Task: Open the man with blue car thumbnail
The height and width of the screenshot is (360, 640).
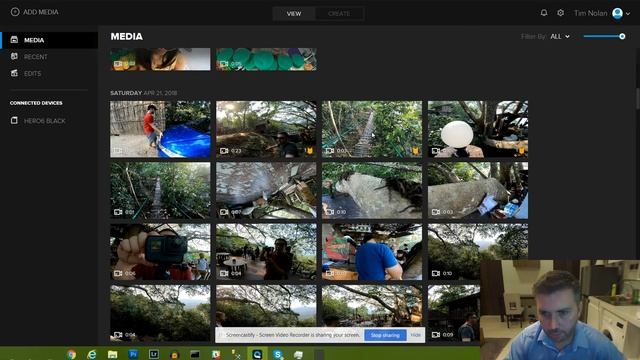Action: point(160,129)
